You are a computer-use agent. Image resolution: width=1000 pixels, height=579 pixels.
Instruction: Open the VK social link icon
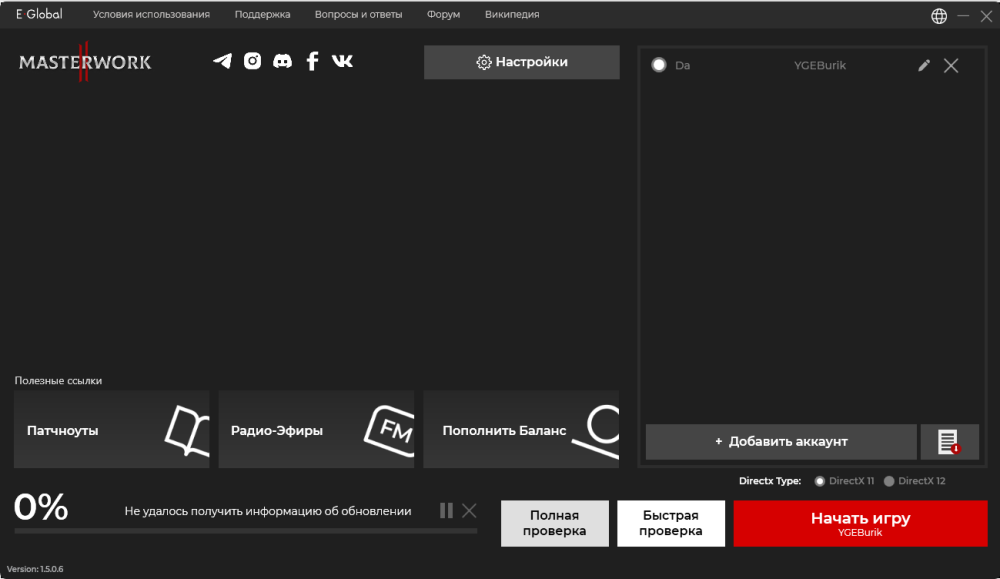coord(342,61)
